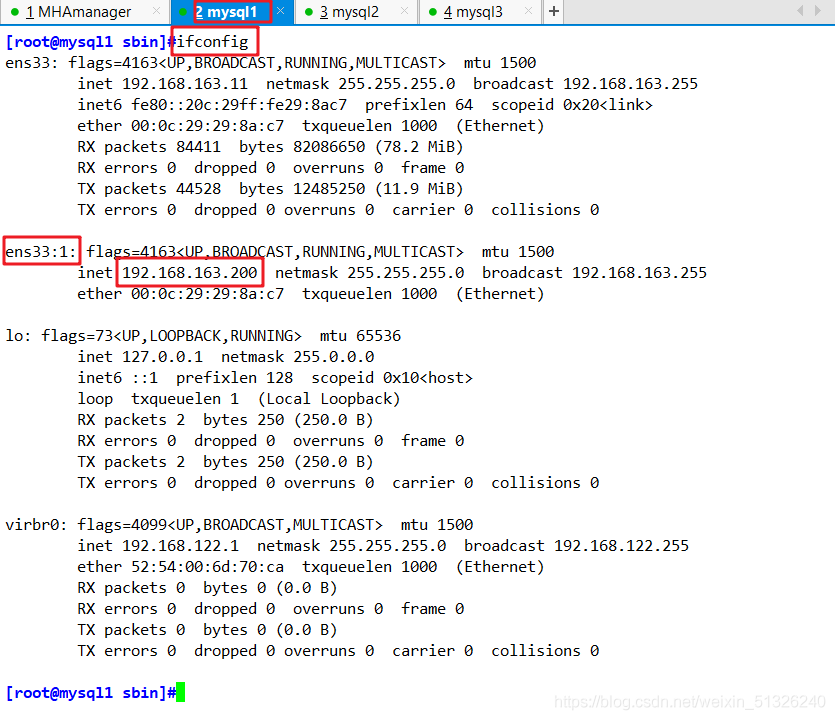Viewport: 835px width, 720px height.
Task: Click the green status dot on mysql3 tab
Action: tap(432, 12)
